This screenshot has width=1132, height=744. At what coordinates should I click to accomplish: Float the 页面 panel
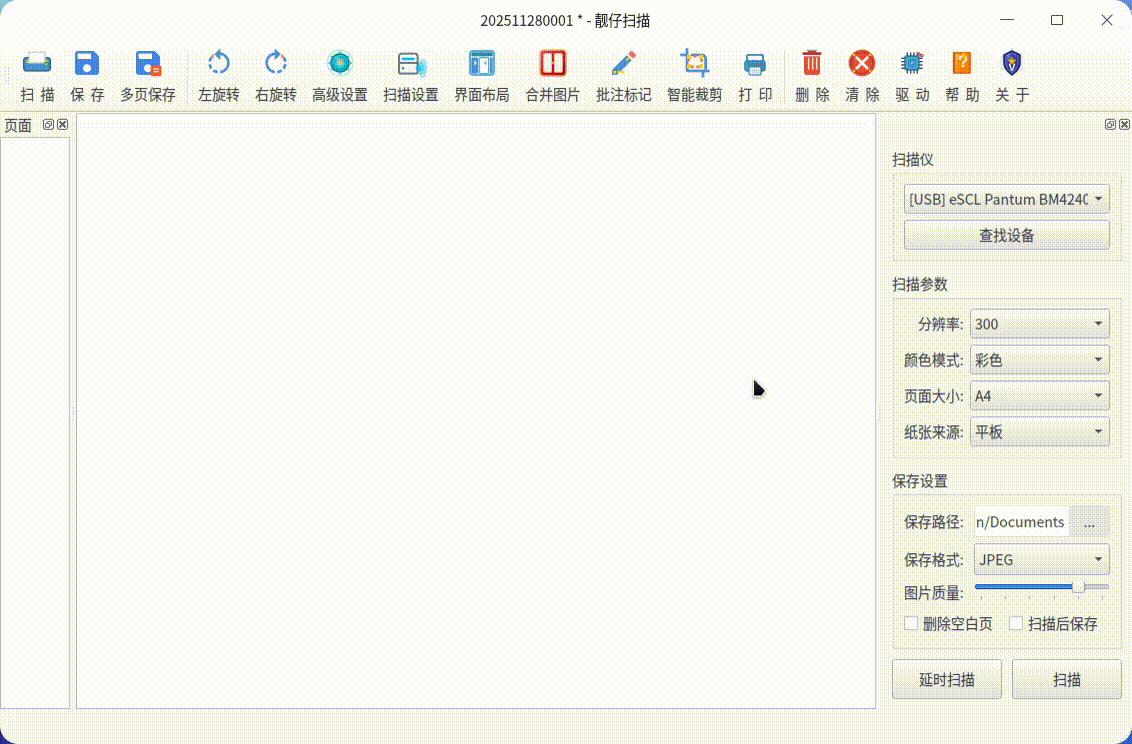48,124
